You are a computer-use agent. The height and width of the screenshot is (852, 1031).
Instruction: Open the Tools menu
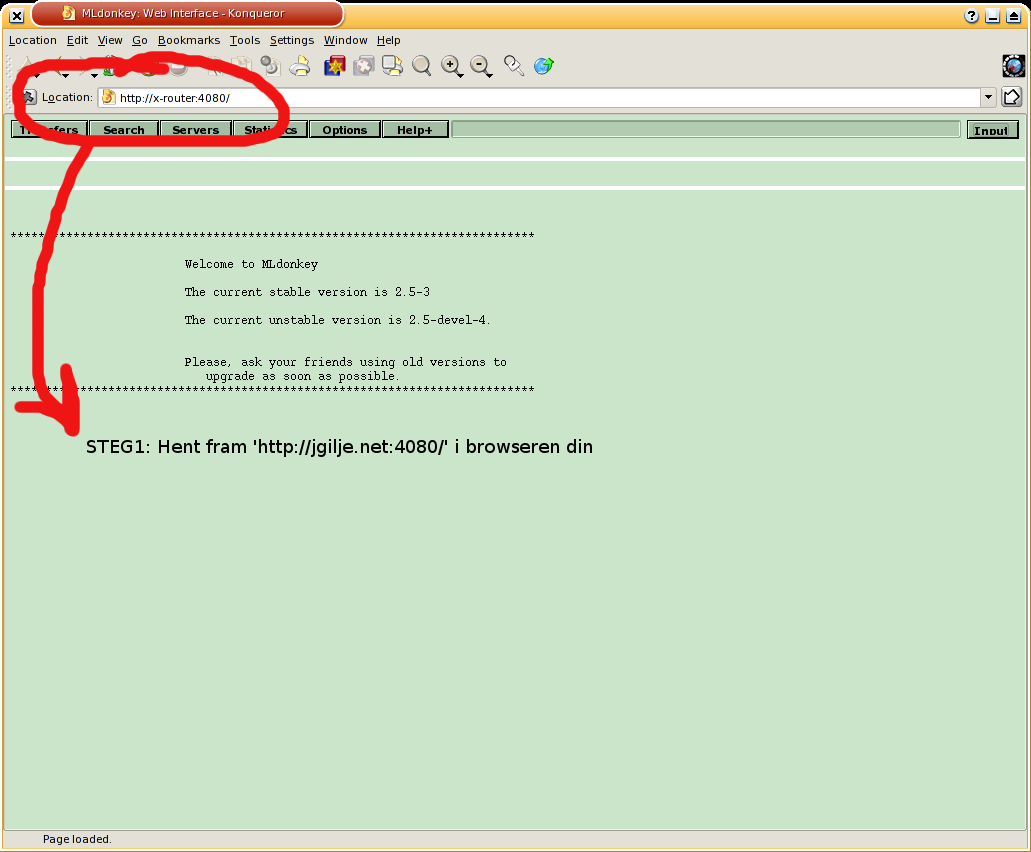pos(244,40)
